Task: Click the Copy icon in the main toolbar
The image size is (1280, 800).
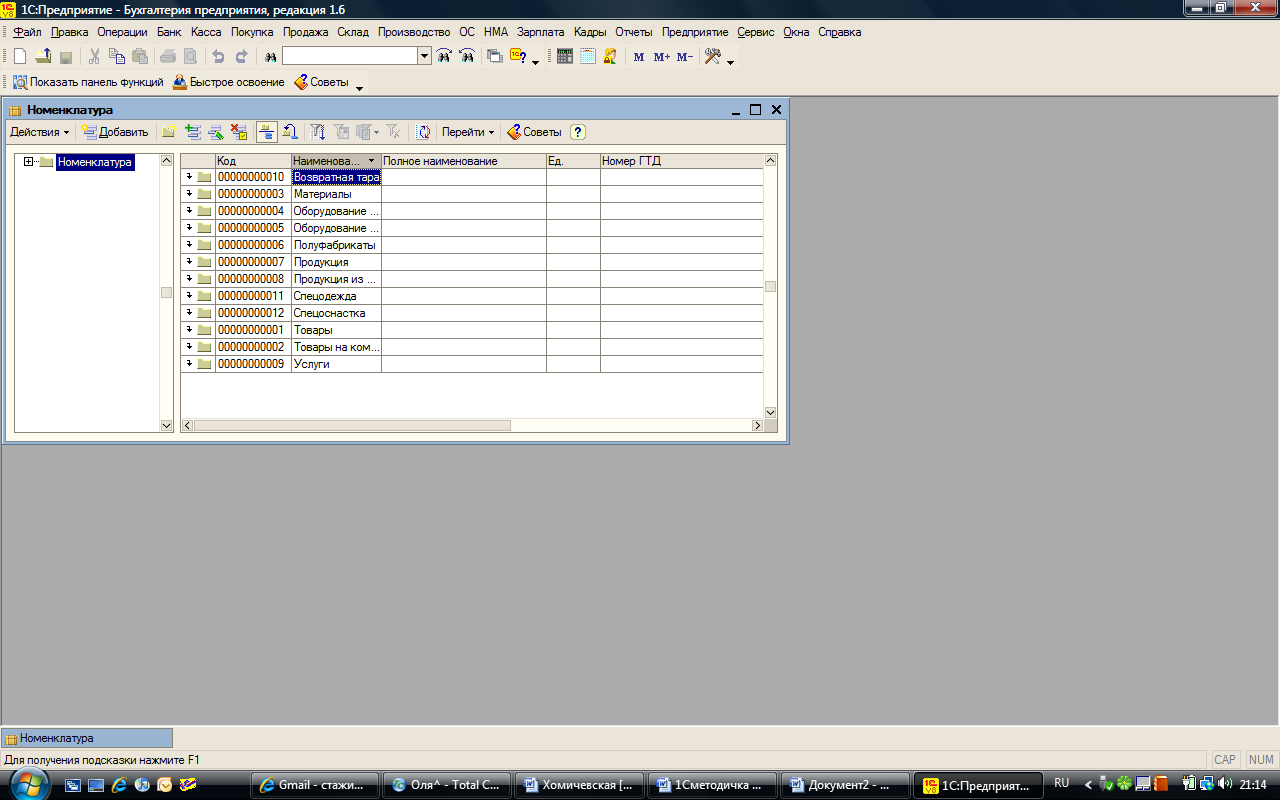Action: coord(117,56)
